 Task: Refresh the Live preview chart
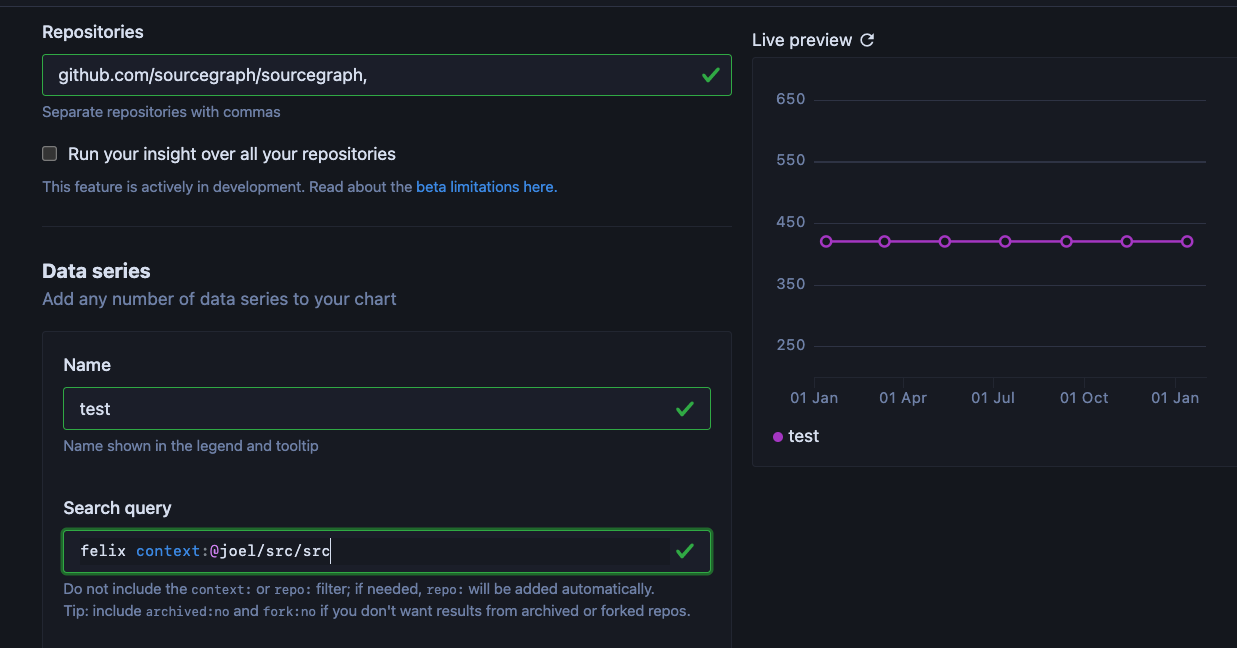click(x=867, y=40)
